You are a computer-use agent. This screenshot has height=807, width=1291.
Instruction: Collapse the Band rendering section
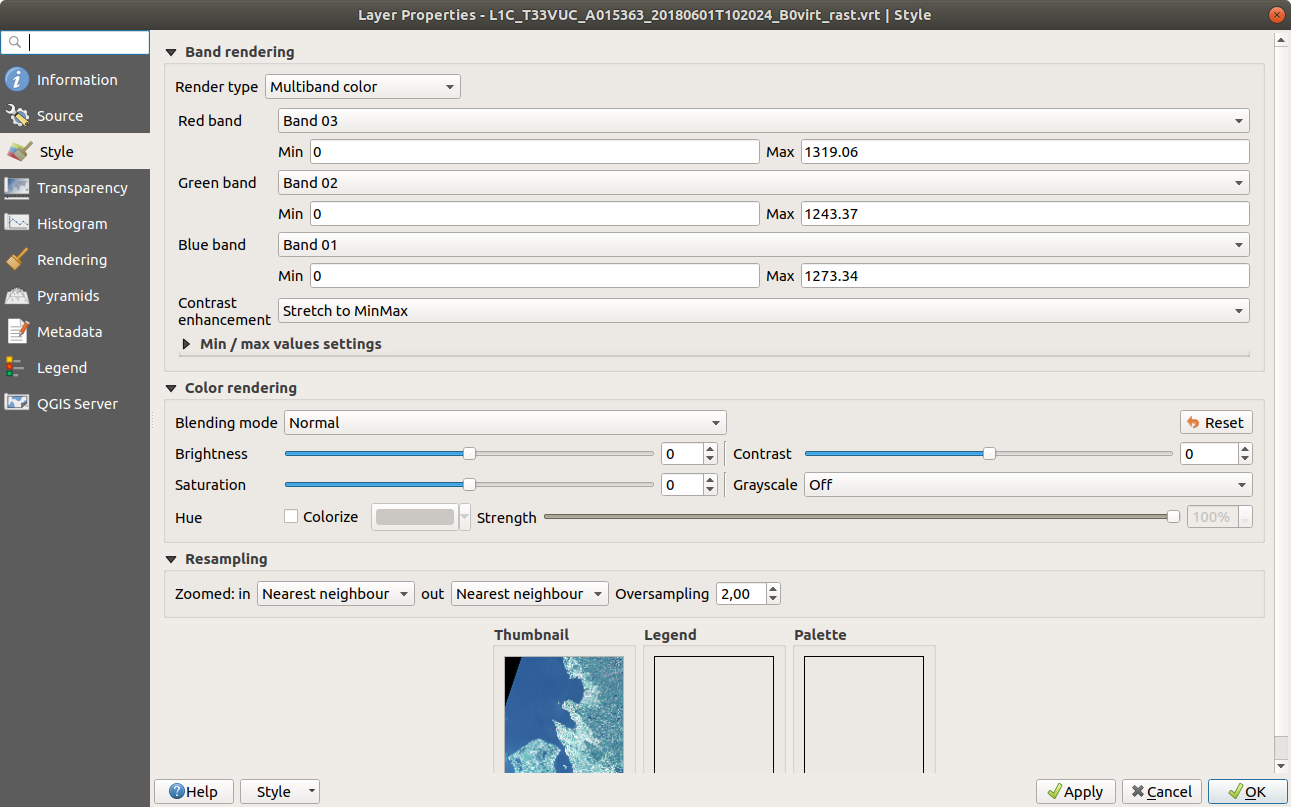click(x=171, y=52)
